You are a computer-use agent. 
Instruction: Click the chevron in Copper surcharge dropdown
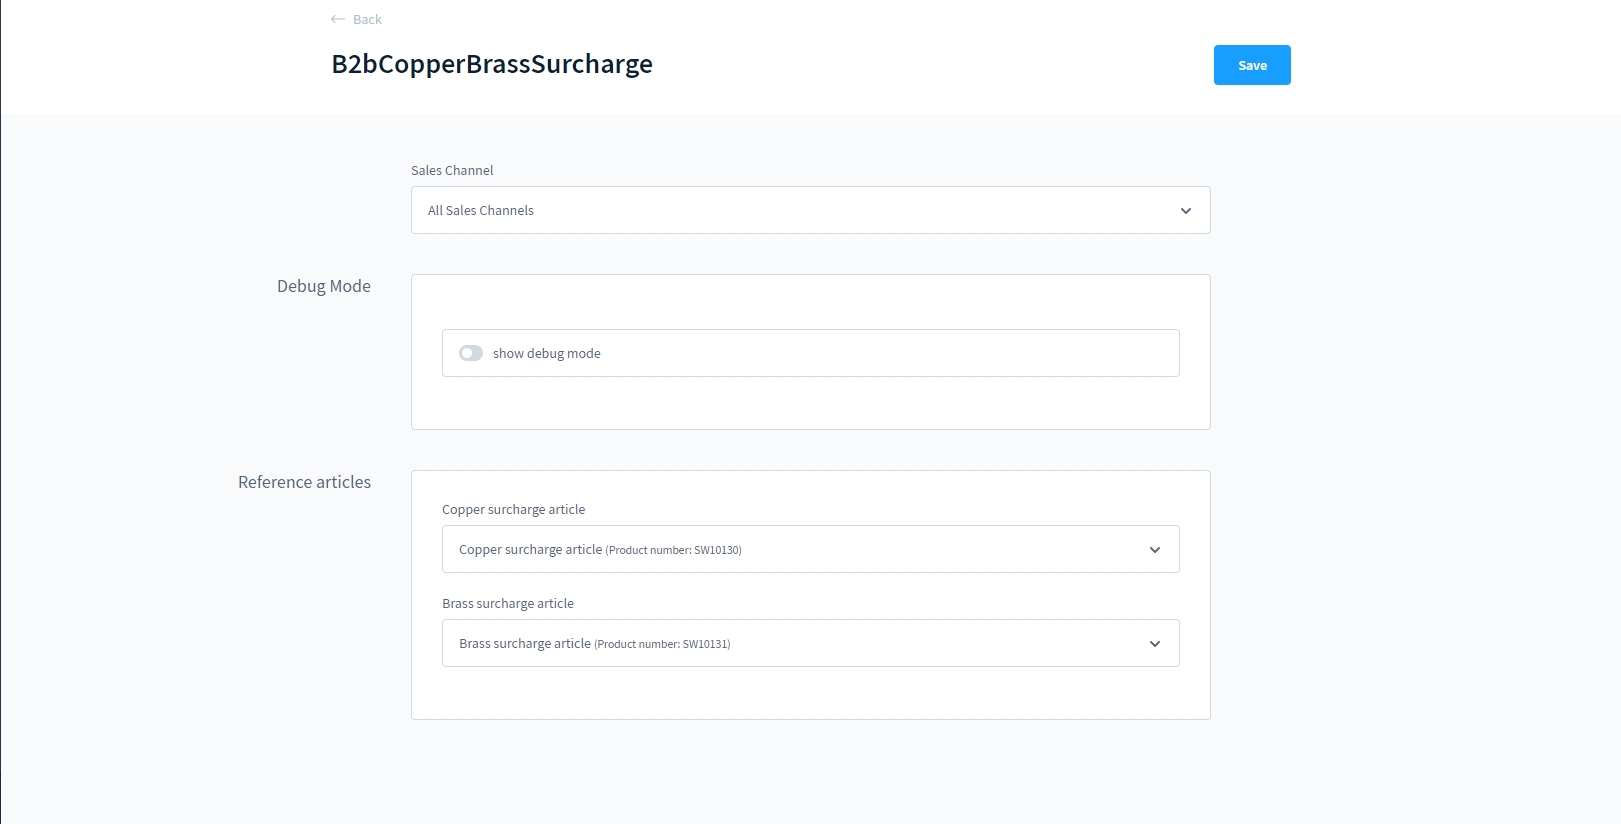[x=1154, y=550]
